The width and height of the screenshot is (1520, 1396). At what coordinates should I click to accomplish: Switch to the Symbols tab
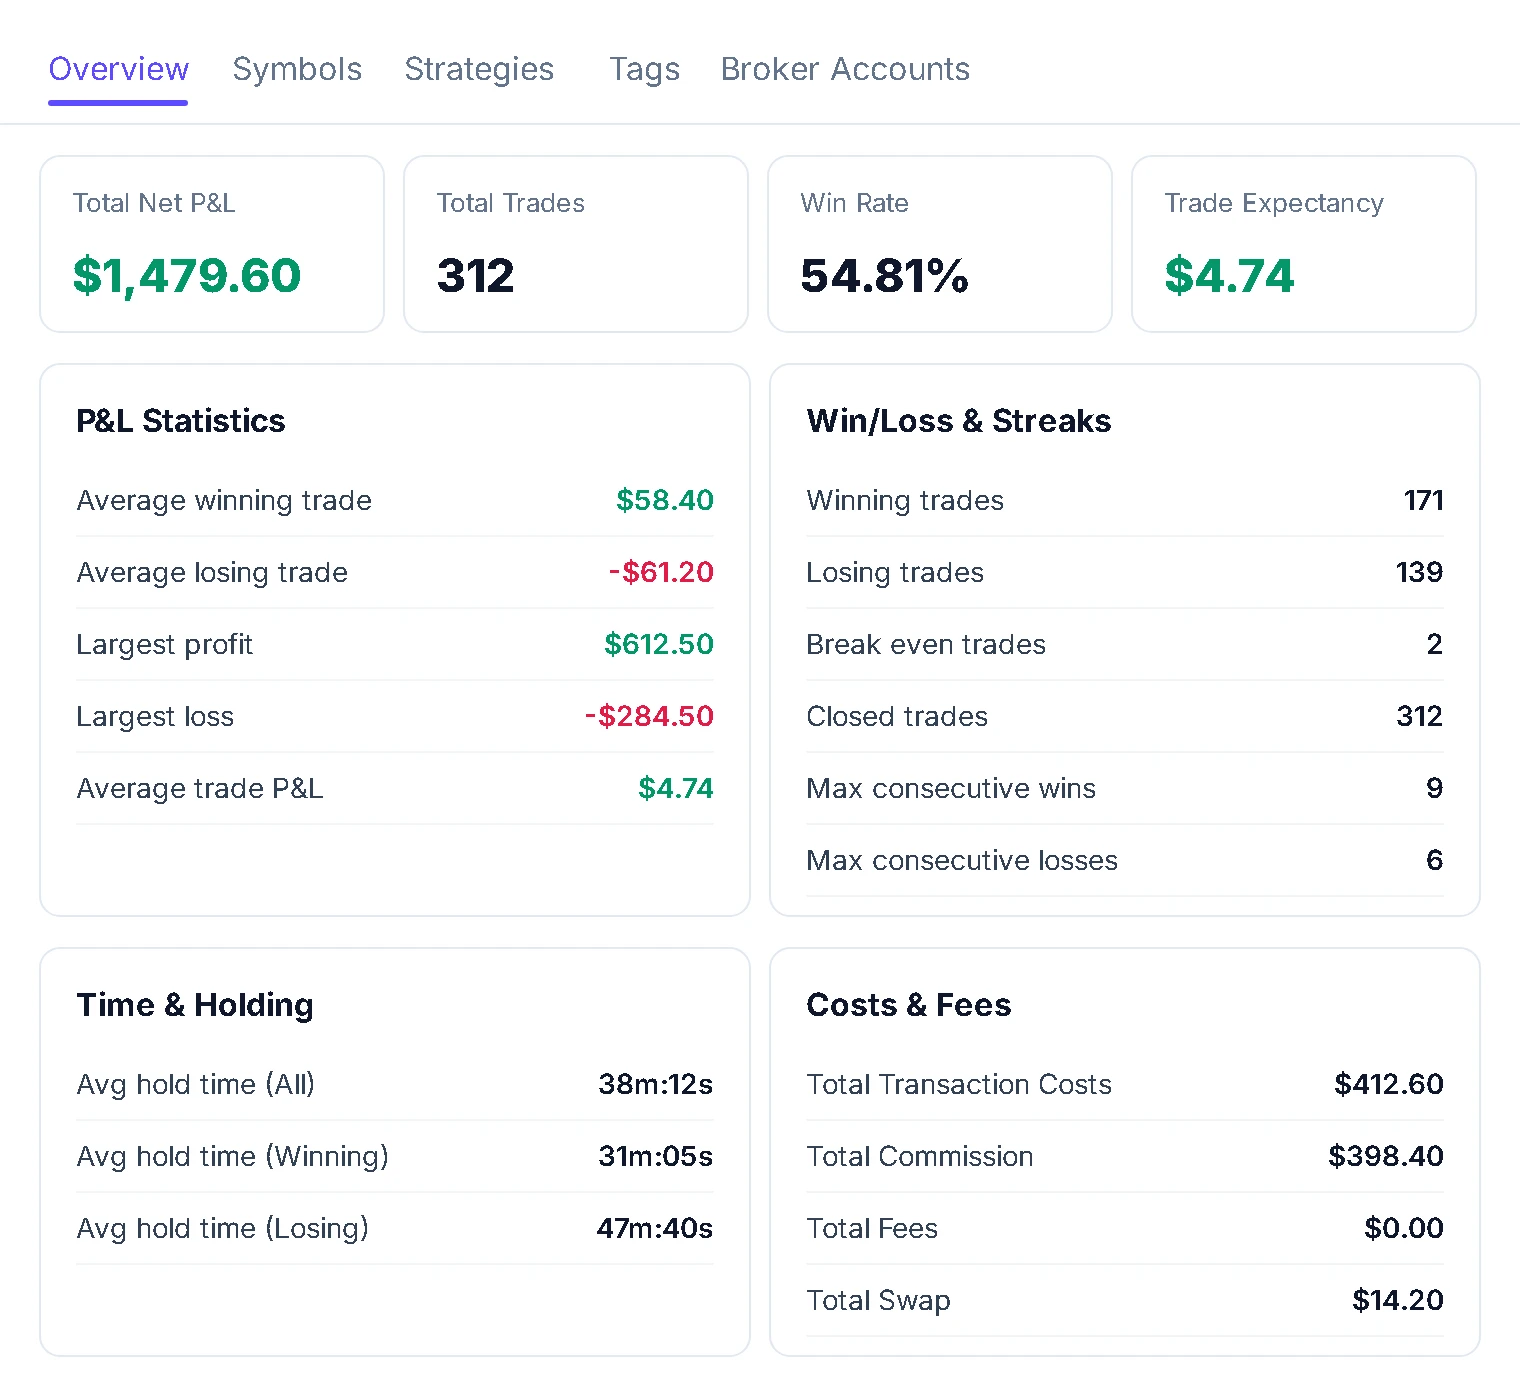(297, 69)
